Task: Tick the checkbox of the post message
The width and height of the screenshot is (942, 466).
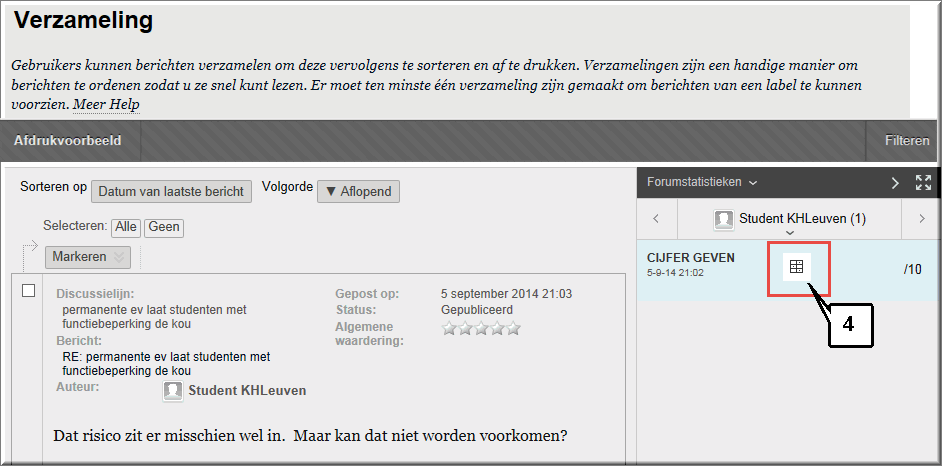Action: click(x=28, y=291)
